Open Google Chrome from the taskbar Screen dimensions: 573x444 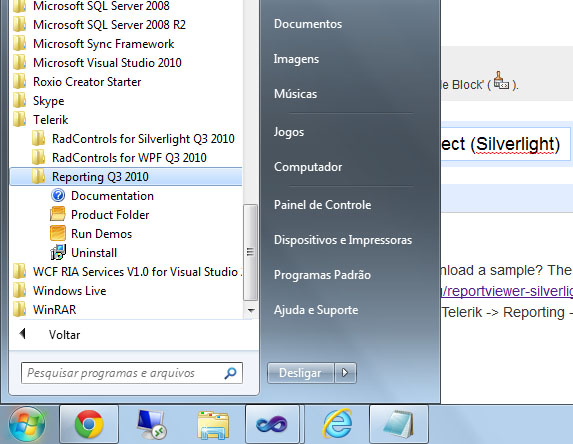click(x=89, y=424)
